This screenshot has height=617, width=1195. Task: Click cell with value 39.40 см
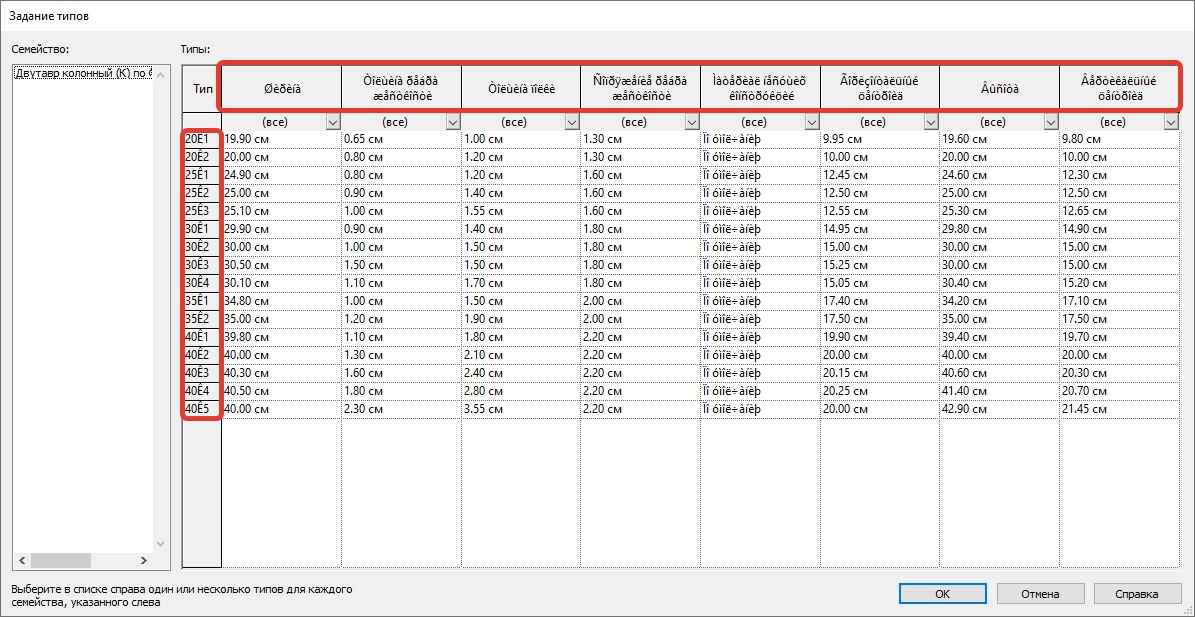pos(999,336)
